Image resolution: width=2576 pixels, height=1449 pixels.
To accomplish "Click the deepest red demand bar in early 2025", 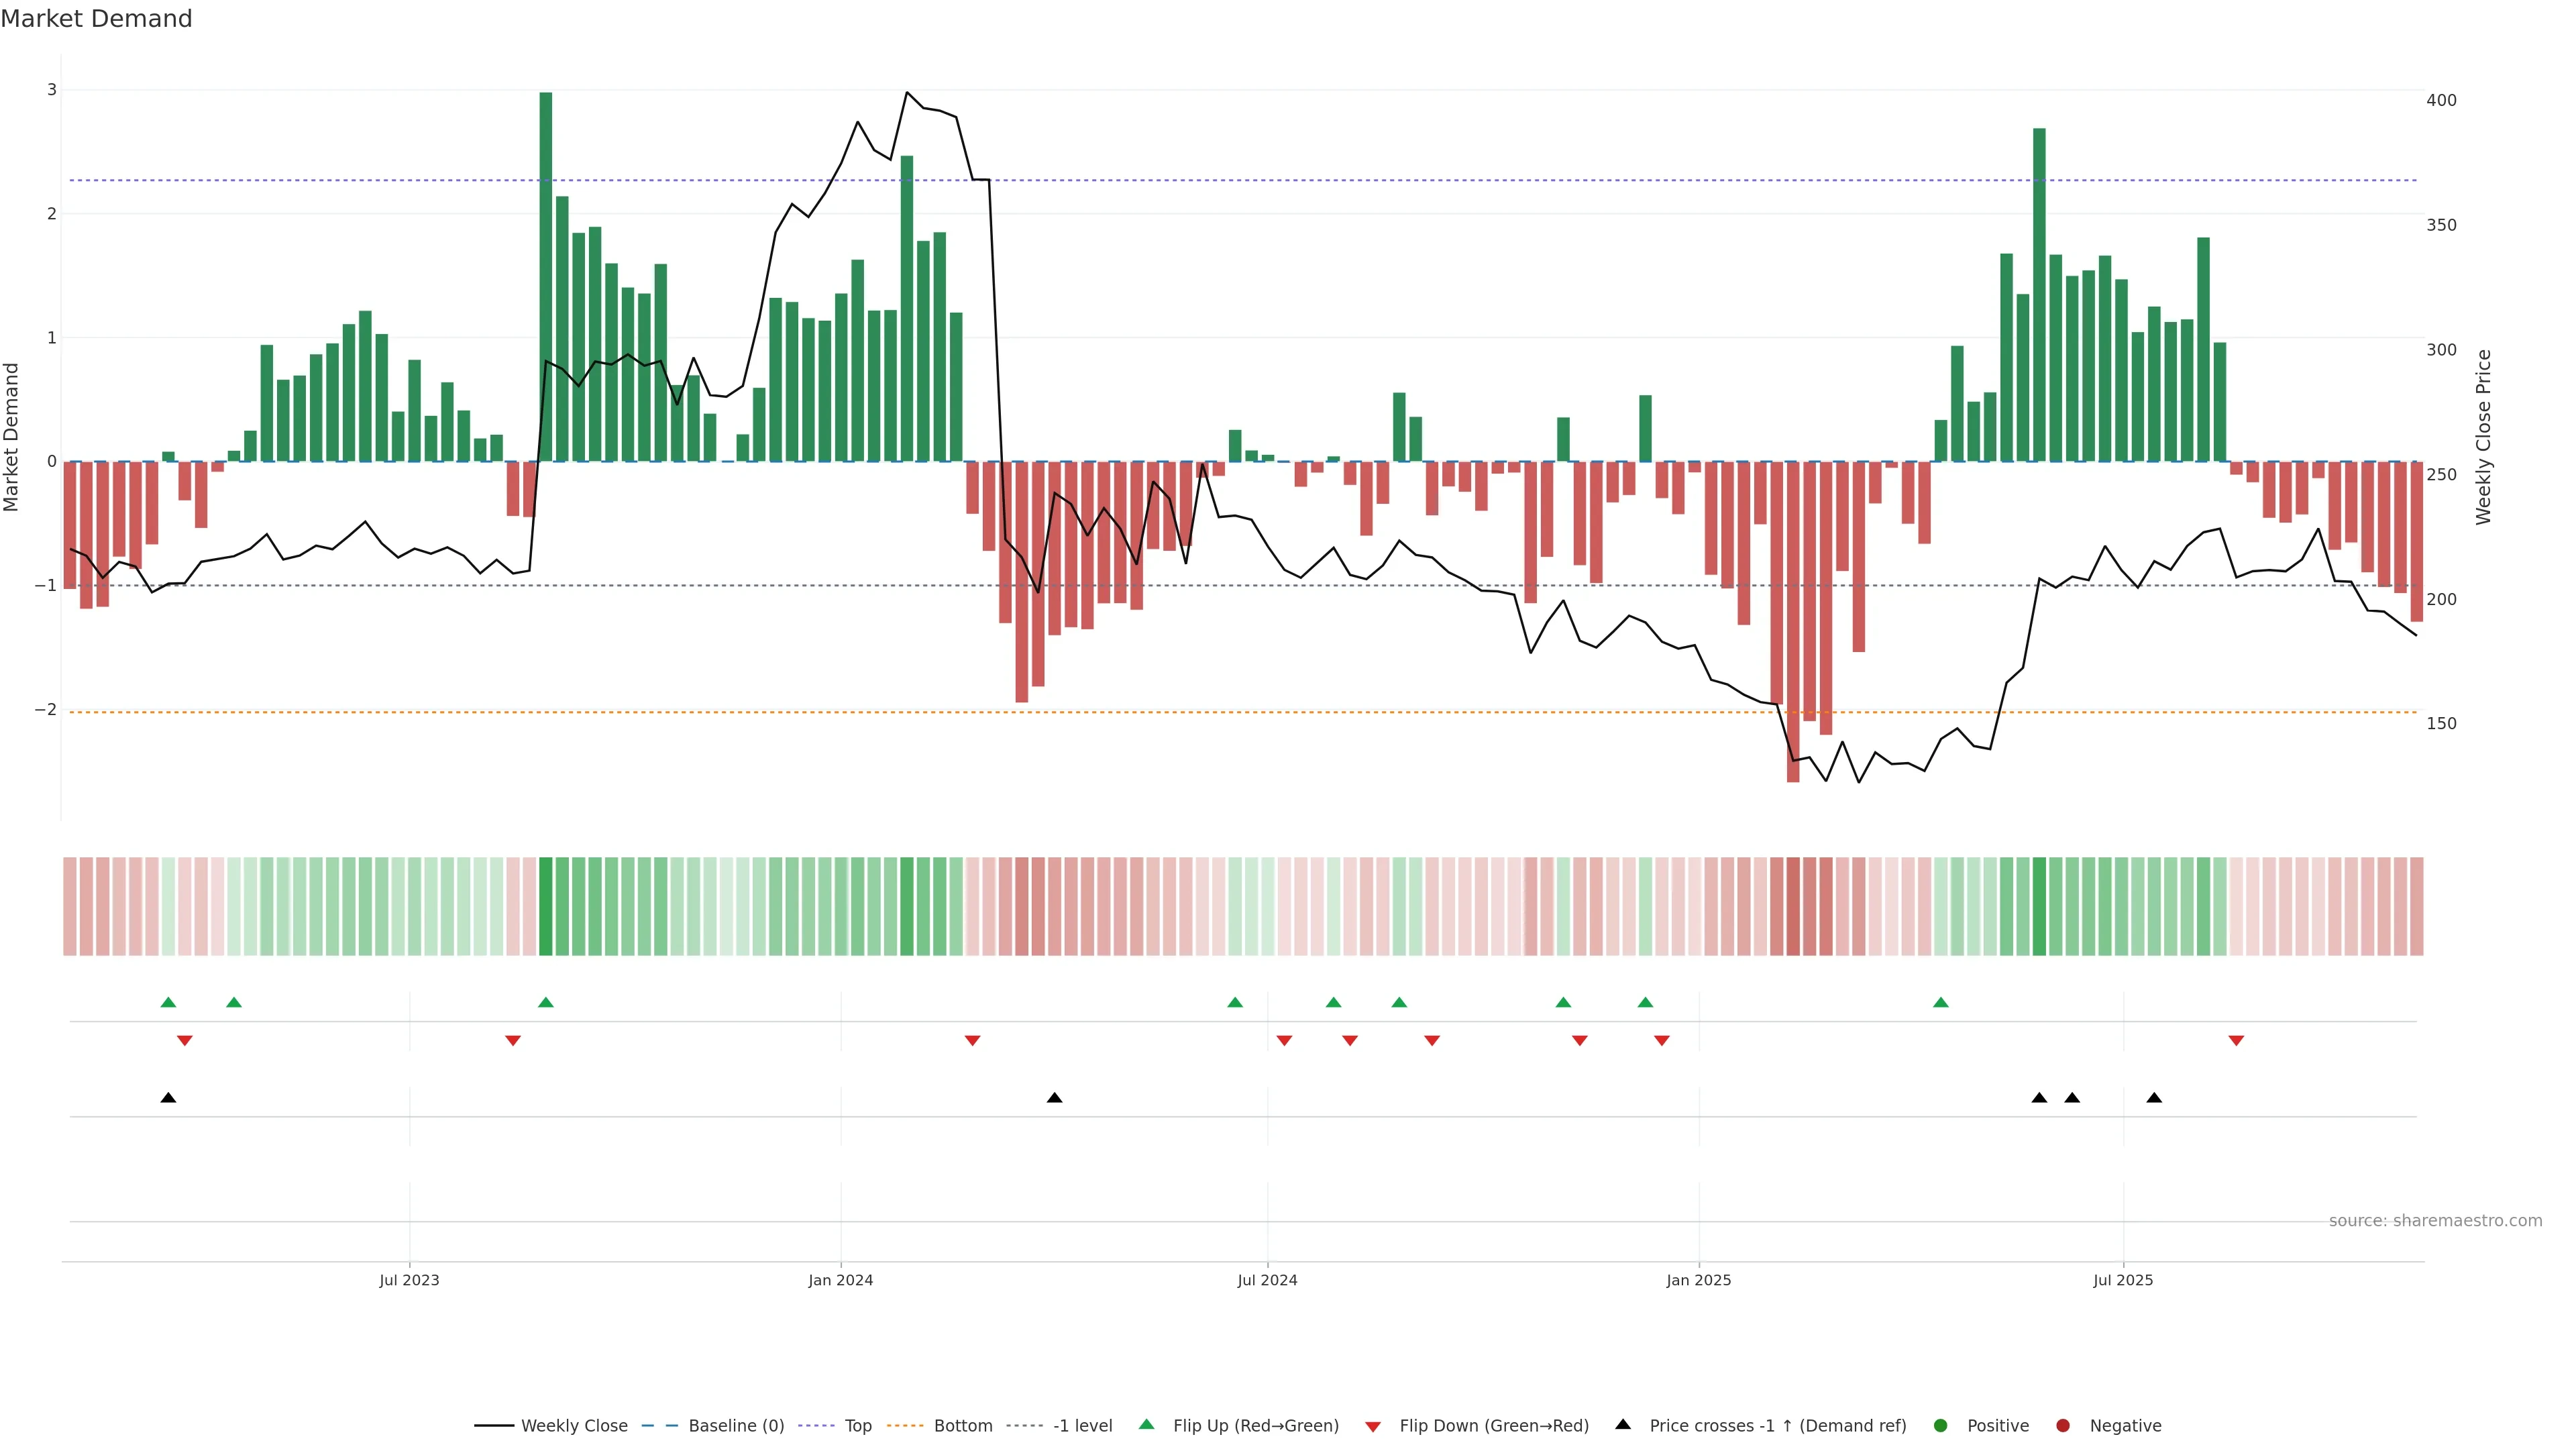I will (x=1793, y=620).
